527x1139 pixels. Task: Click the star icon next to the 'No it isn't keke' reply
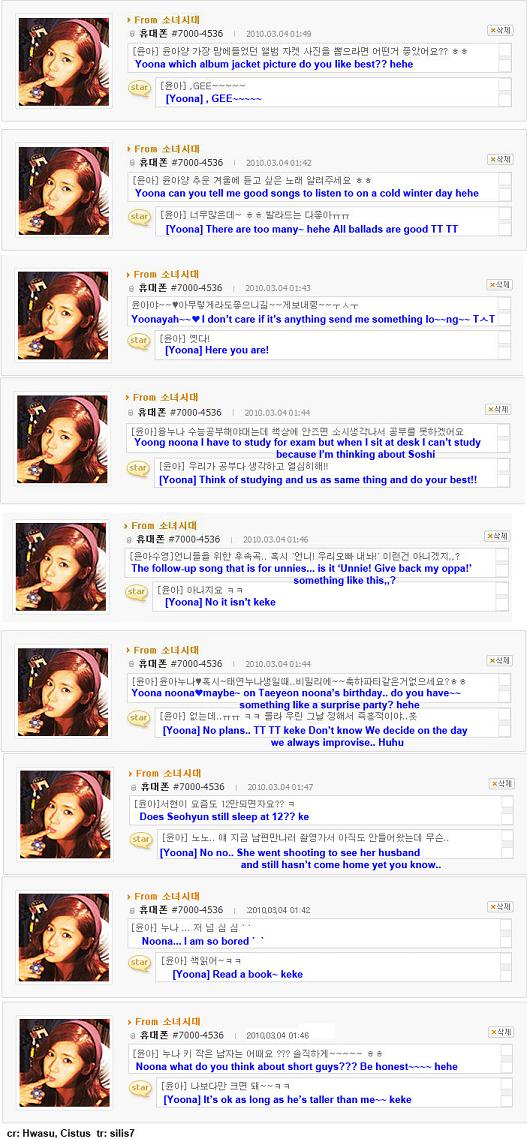pyautogui.click(x=138, y=591)
